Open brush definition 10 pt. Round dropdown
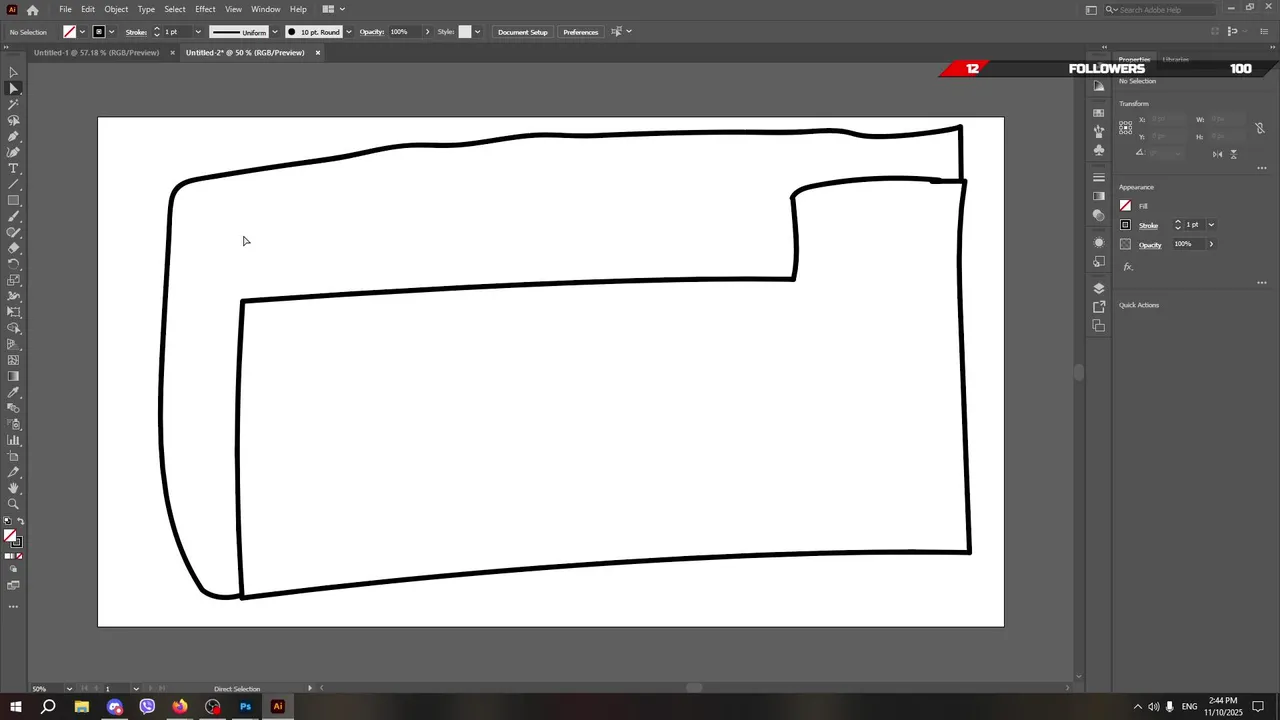Image resolution: width=1280 pixels, height=720 pixels. point(348,32)
